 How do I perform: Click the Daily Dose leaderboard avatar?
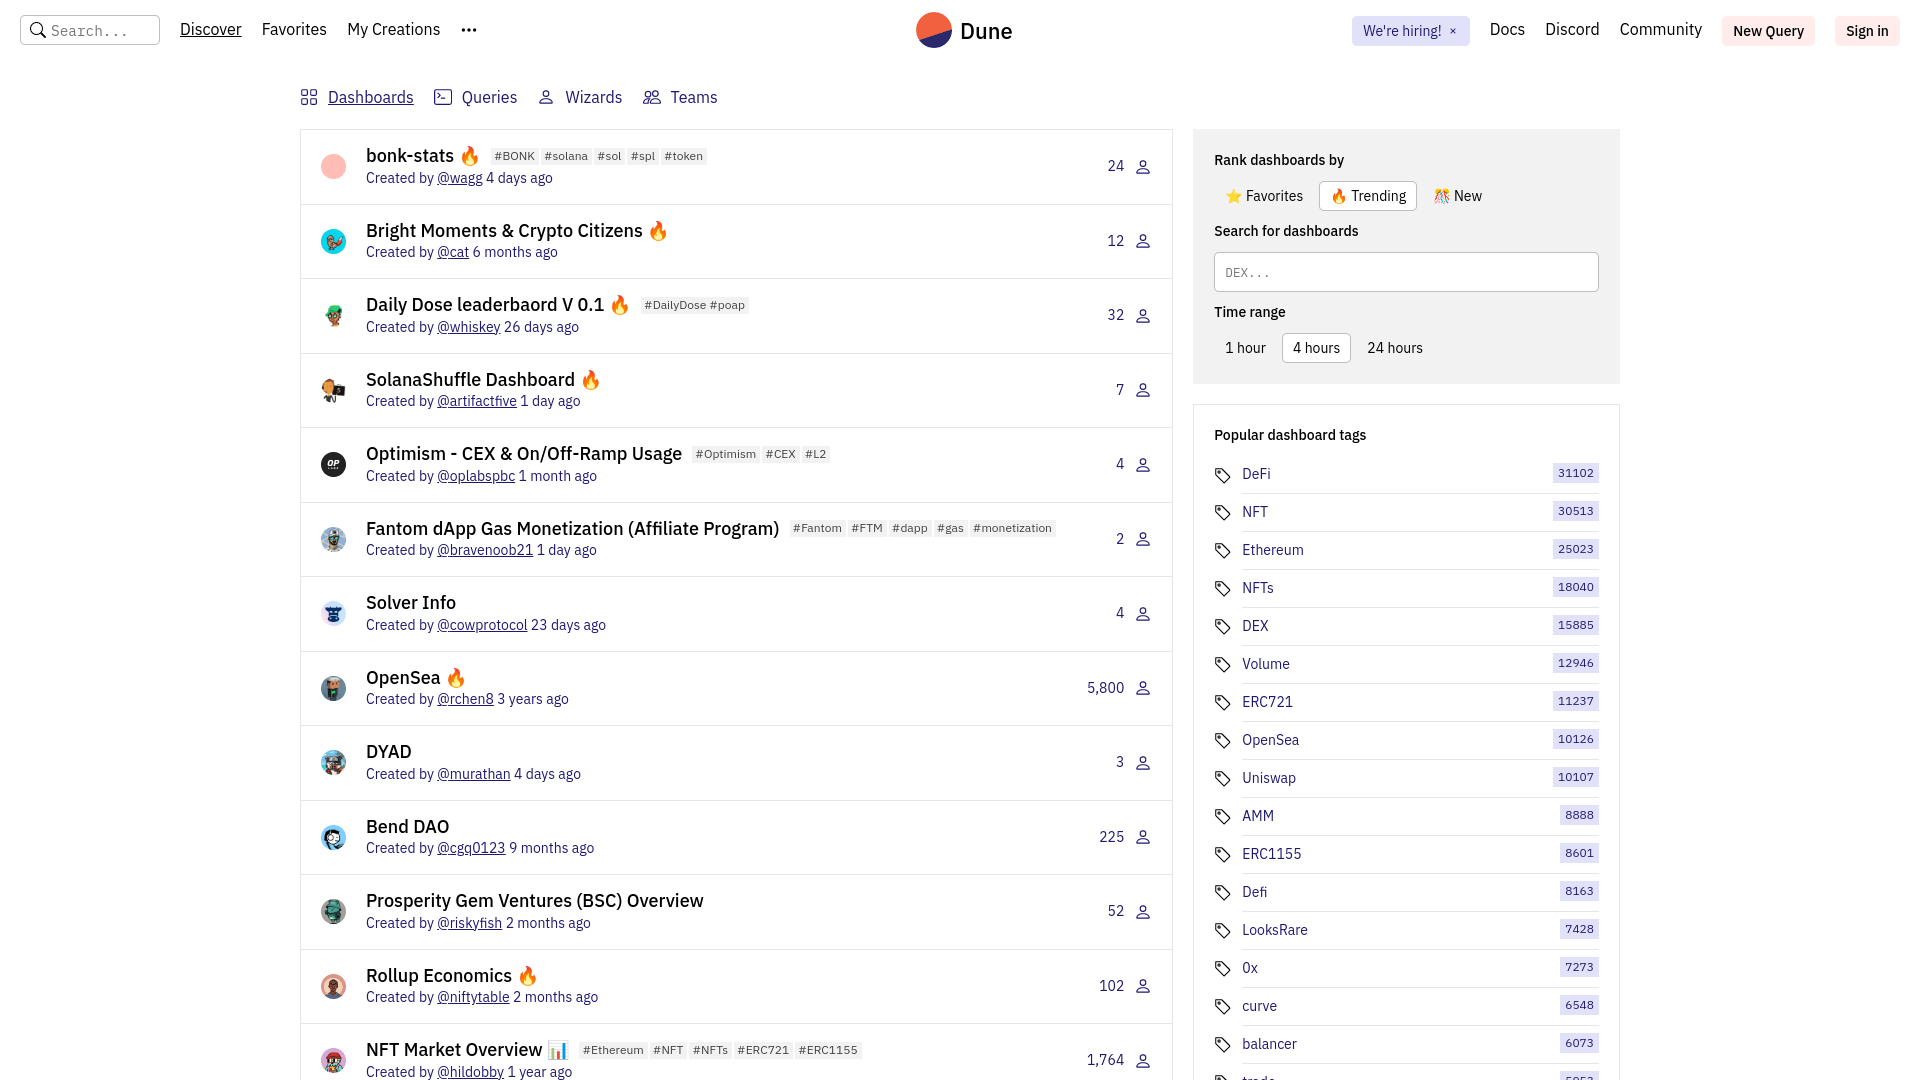(x=333, y=315)
